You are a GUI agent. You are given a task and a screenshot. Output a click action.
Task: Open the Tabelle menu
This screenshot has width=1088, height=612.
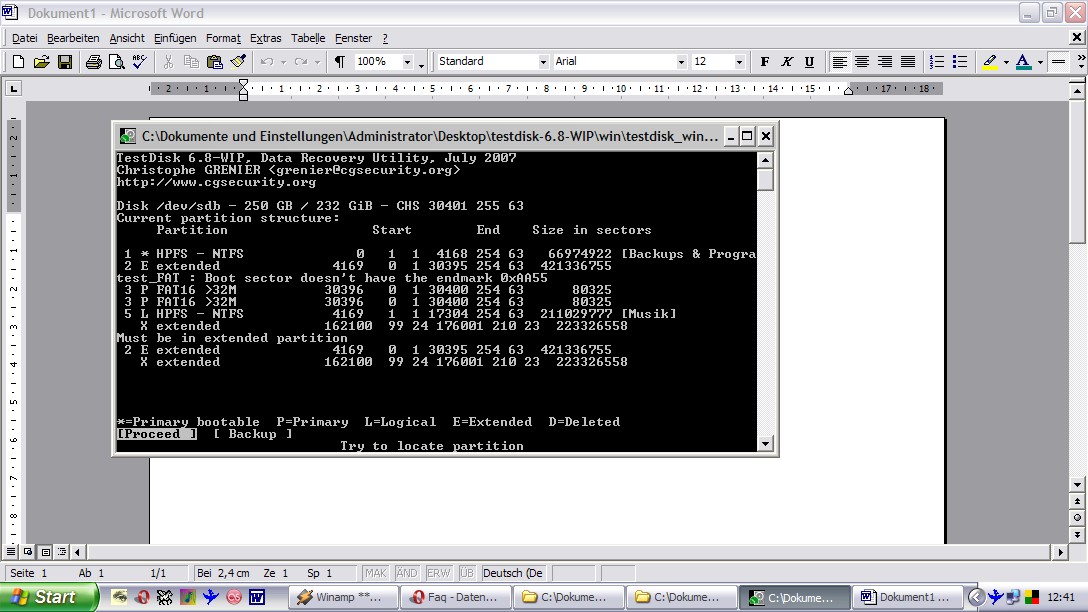pos(308,38)
